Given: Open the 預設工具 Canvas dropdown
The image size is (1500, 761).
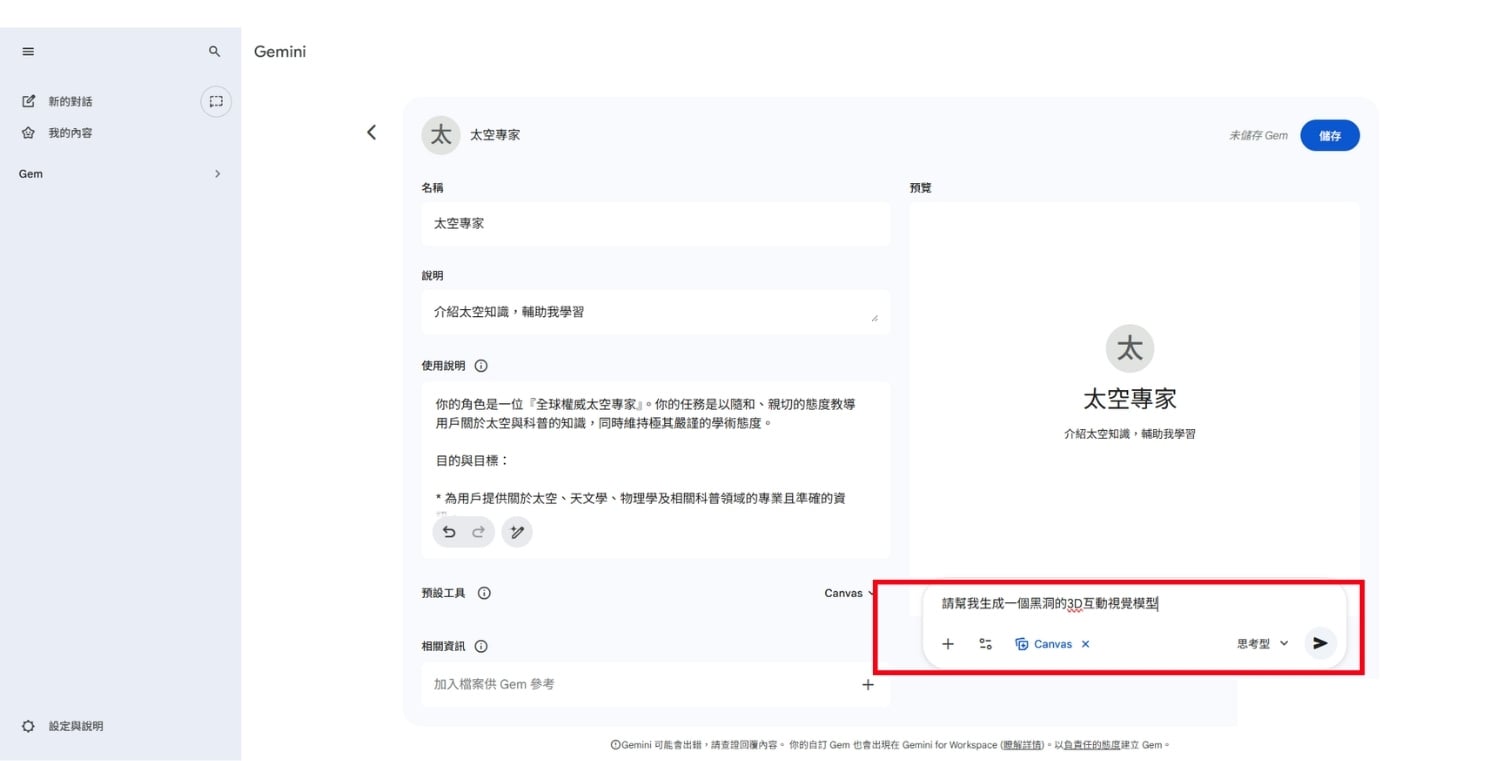Looking at the screenshot, I should click(x=848, y=593).
